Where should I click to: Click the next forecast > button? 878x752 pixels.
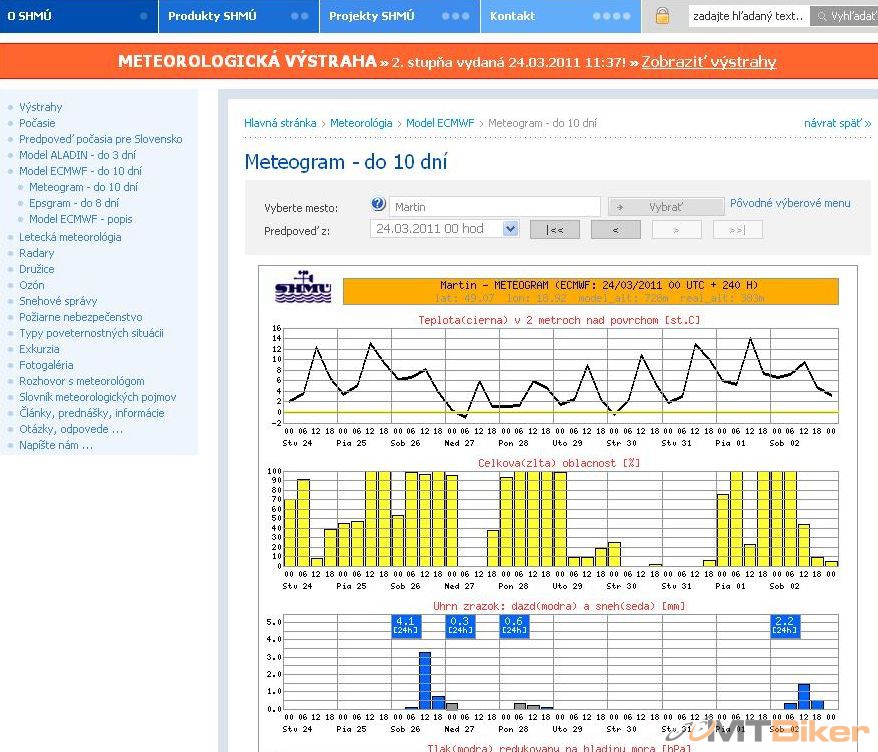click(676, 230)
